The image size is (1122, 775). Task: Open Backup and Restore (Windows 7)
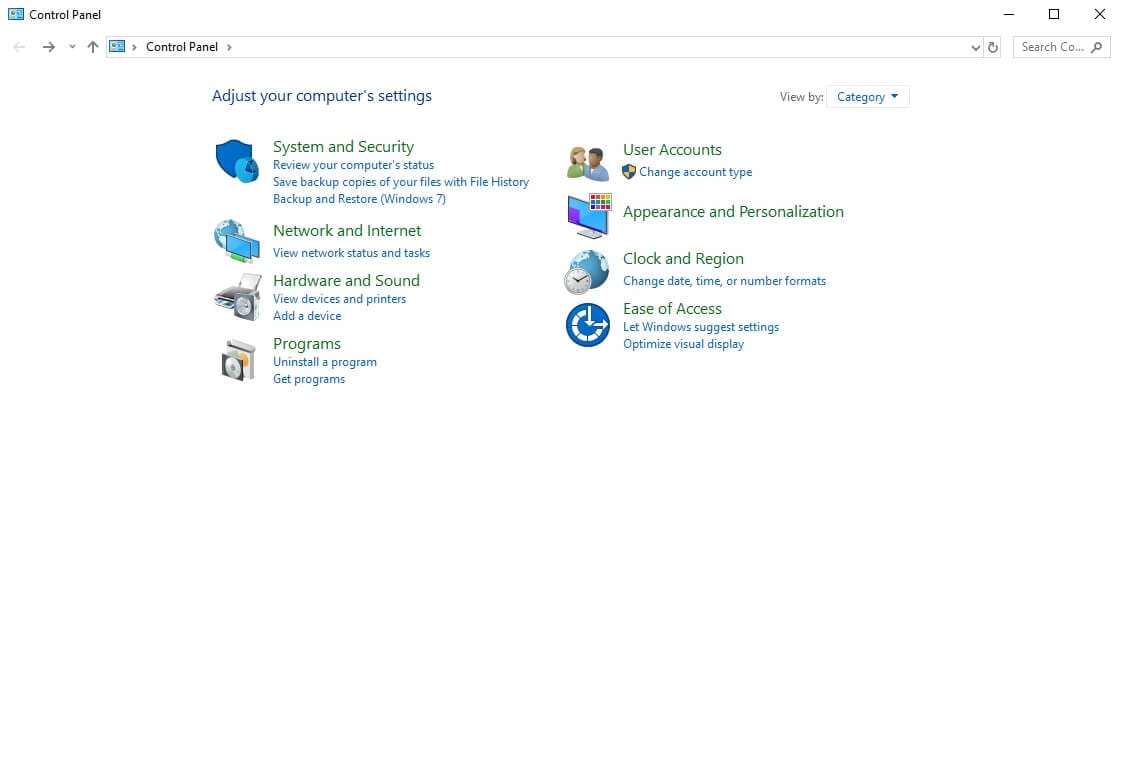click(359, 199)
